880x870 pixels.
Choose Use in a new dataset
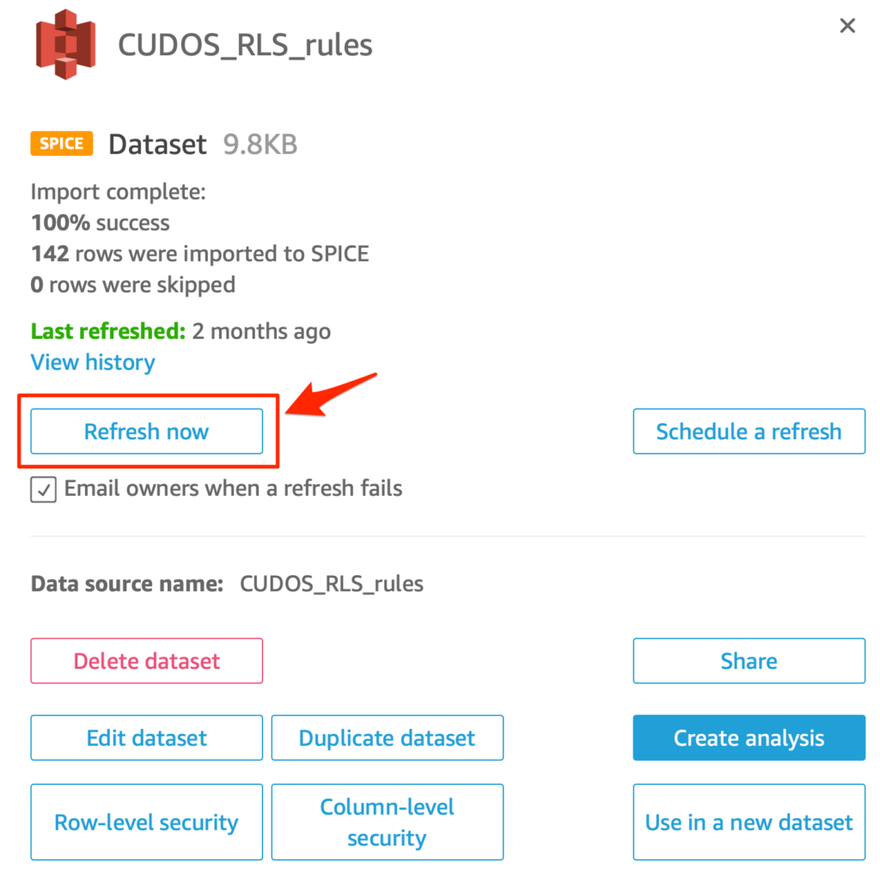(x=748, y=822)
